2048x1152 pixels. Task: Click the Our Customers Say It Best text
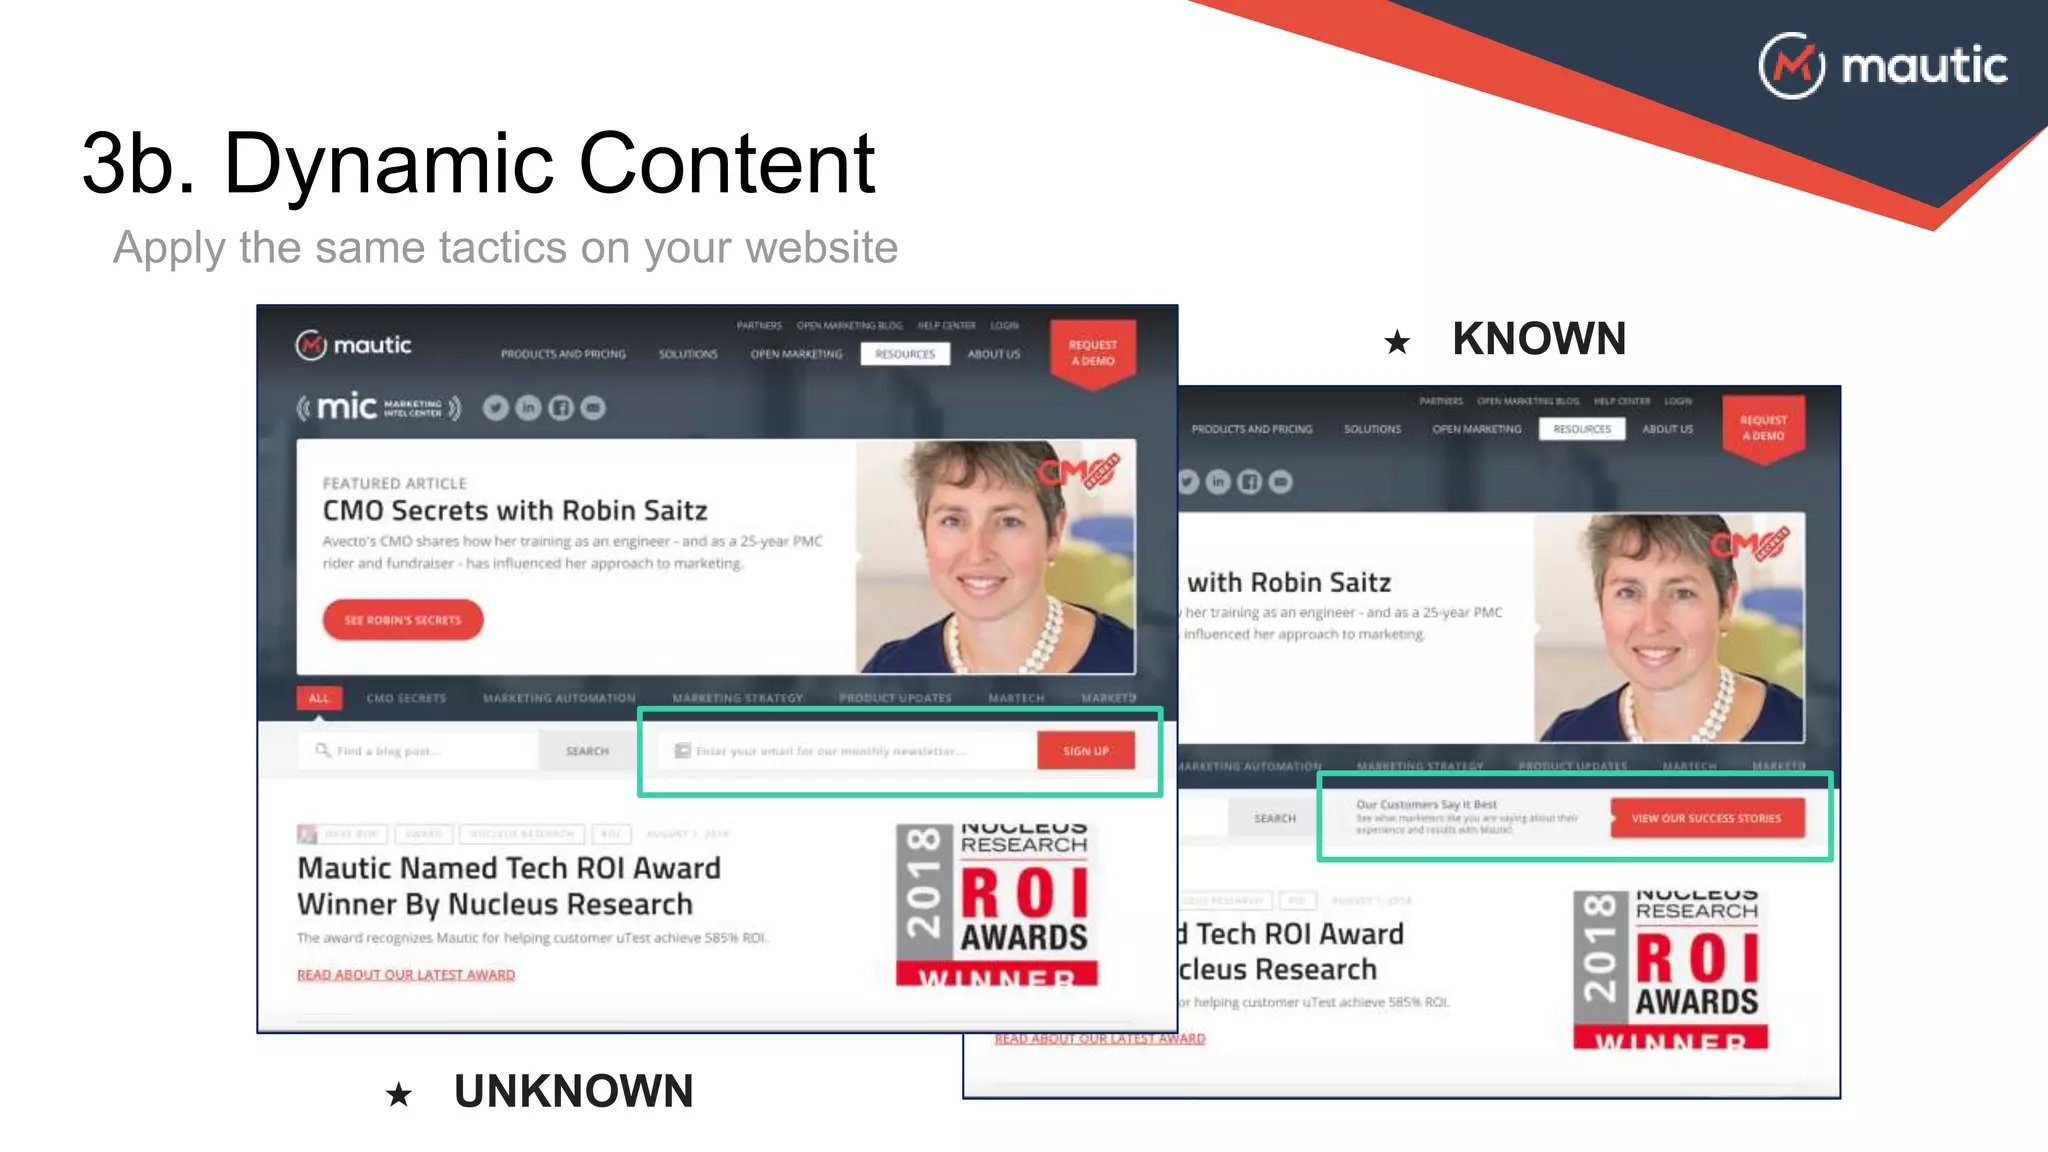[1426, 804]
